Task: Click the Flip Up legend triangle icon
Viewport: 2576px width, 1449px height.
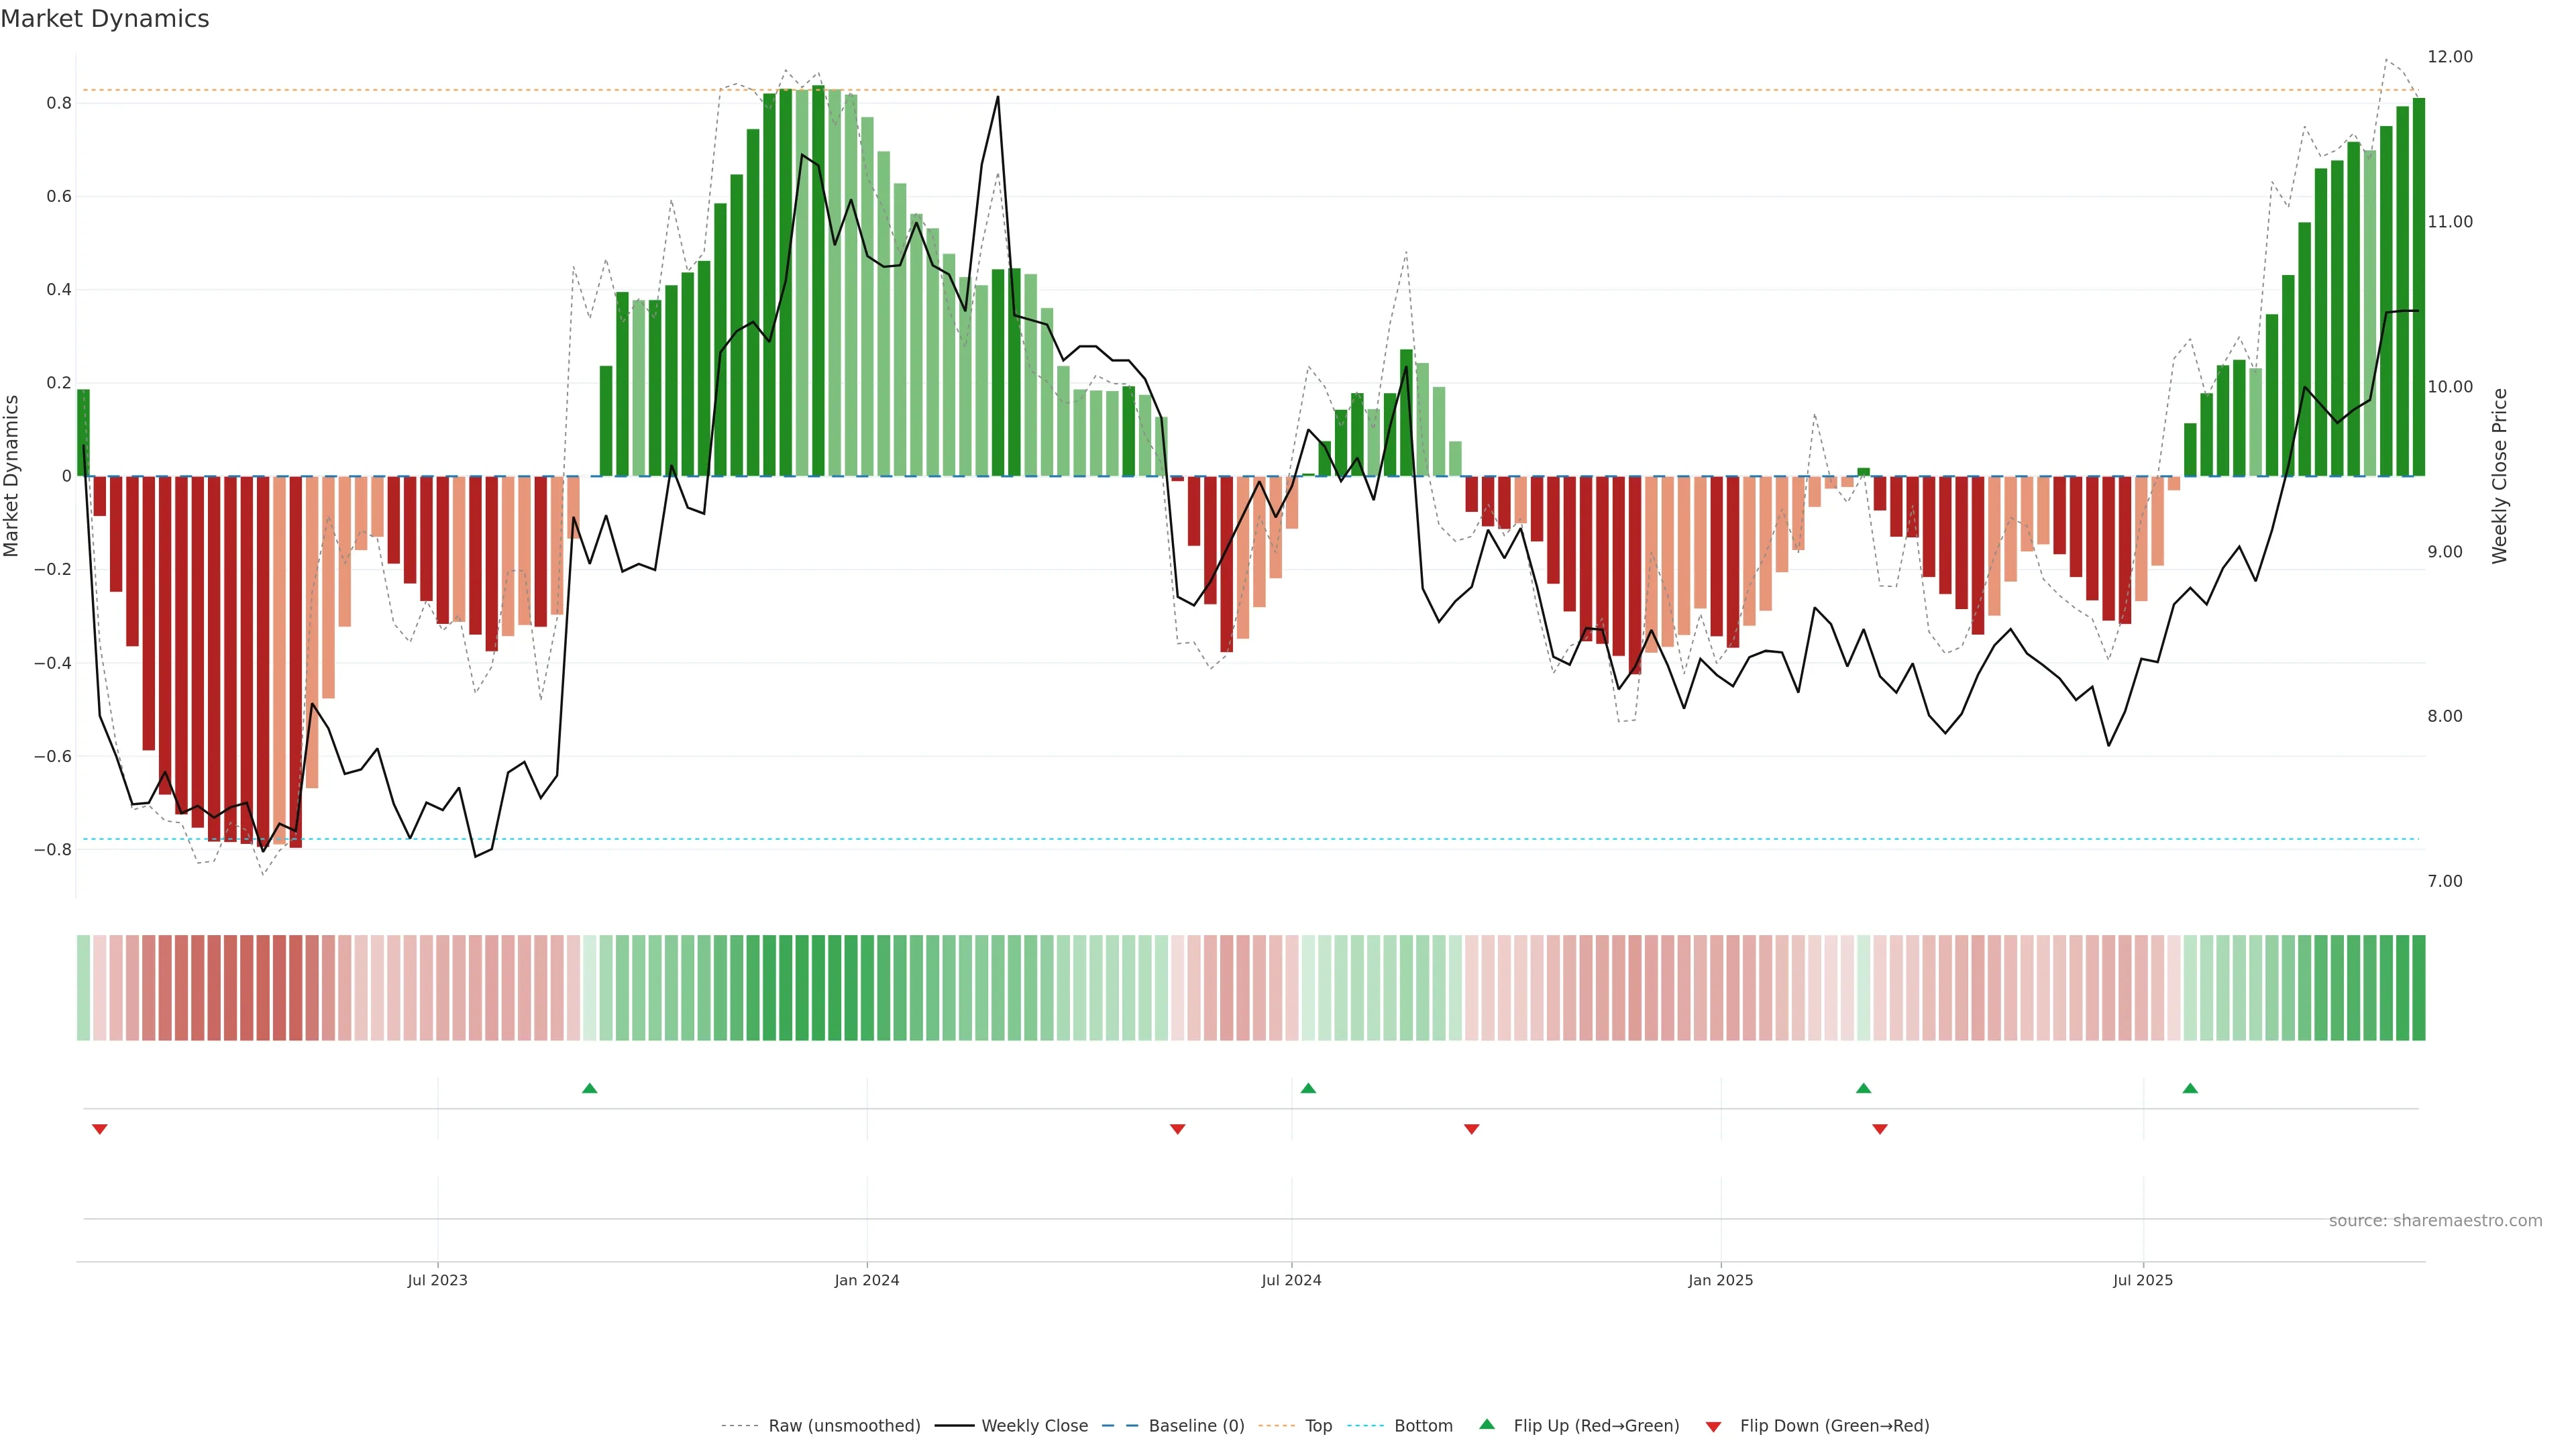Action: click(x=1486, y=1424)
